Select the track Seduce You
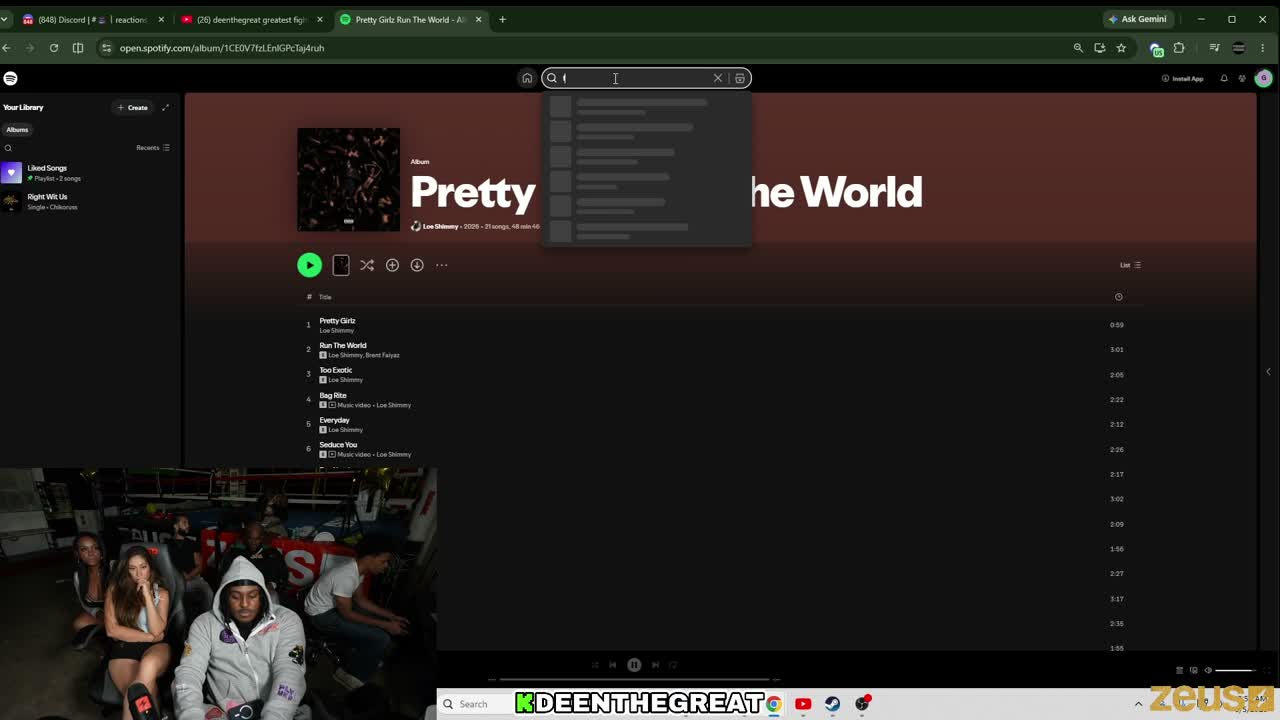 pos(338,445)
